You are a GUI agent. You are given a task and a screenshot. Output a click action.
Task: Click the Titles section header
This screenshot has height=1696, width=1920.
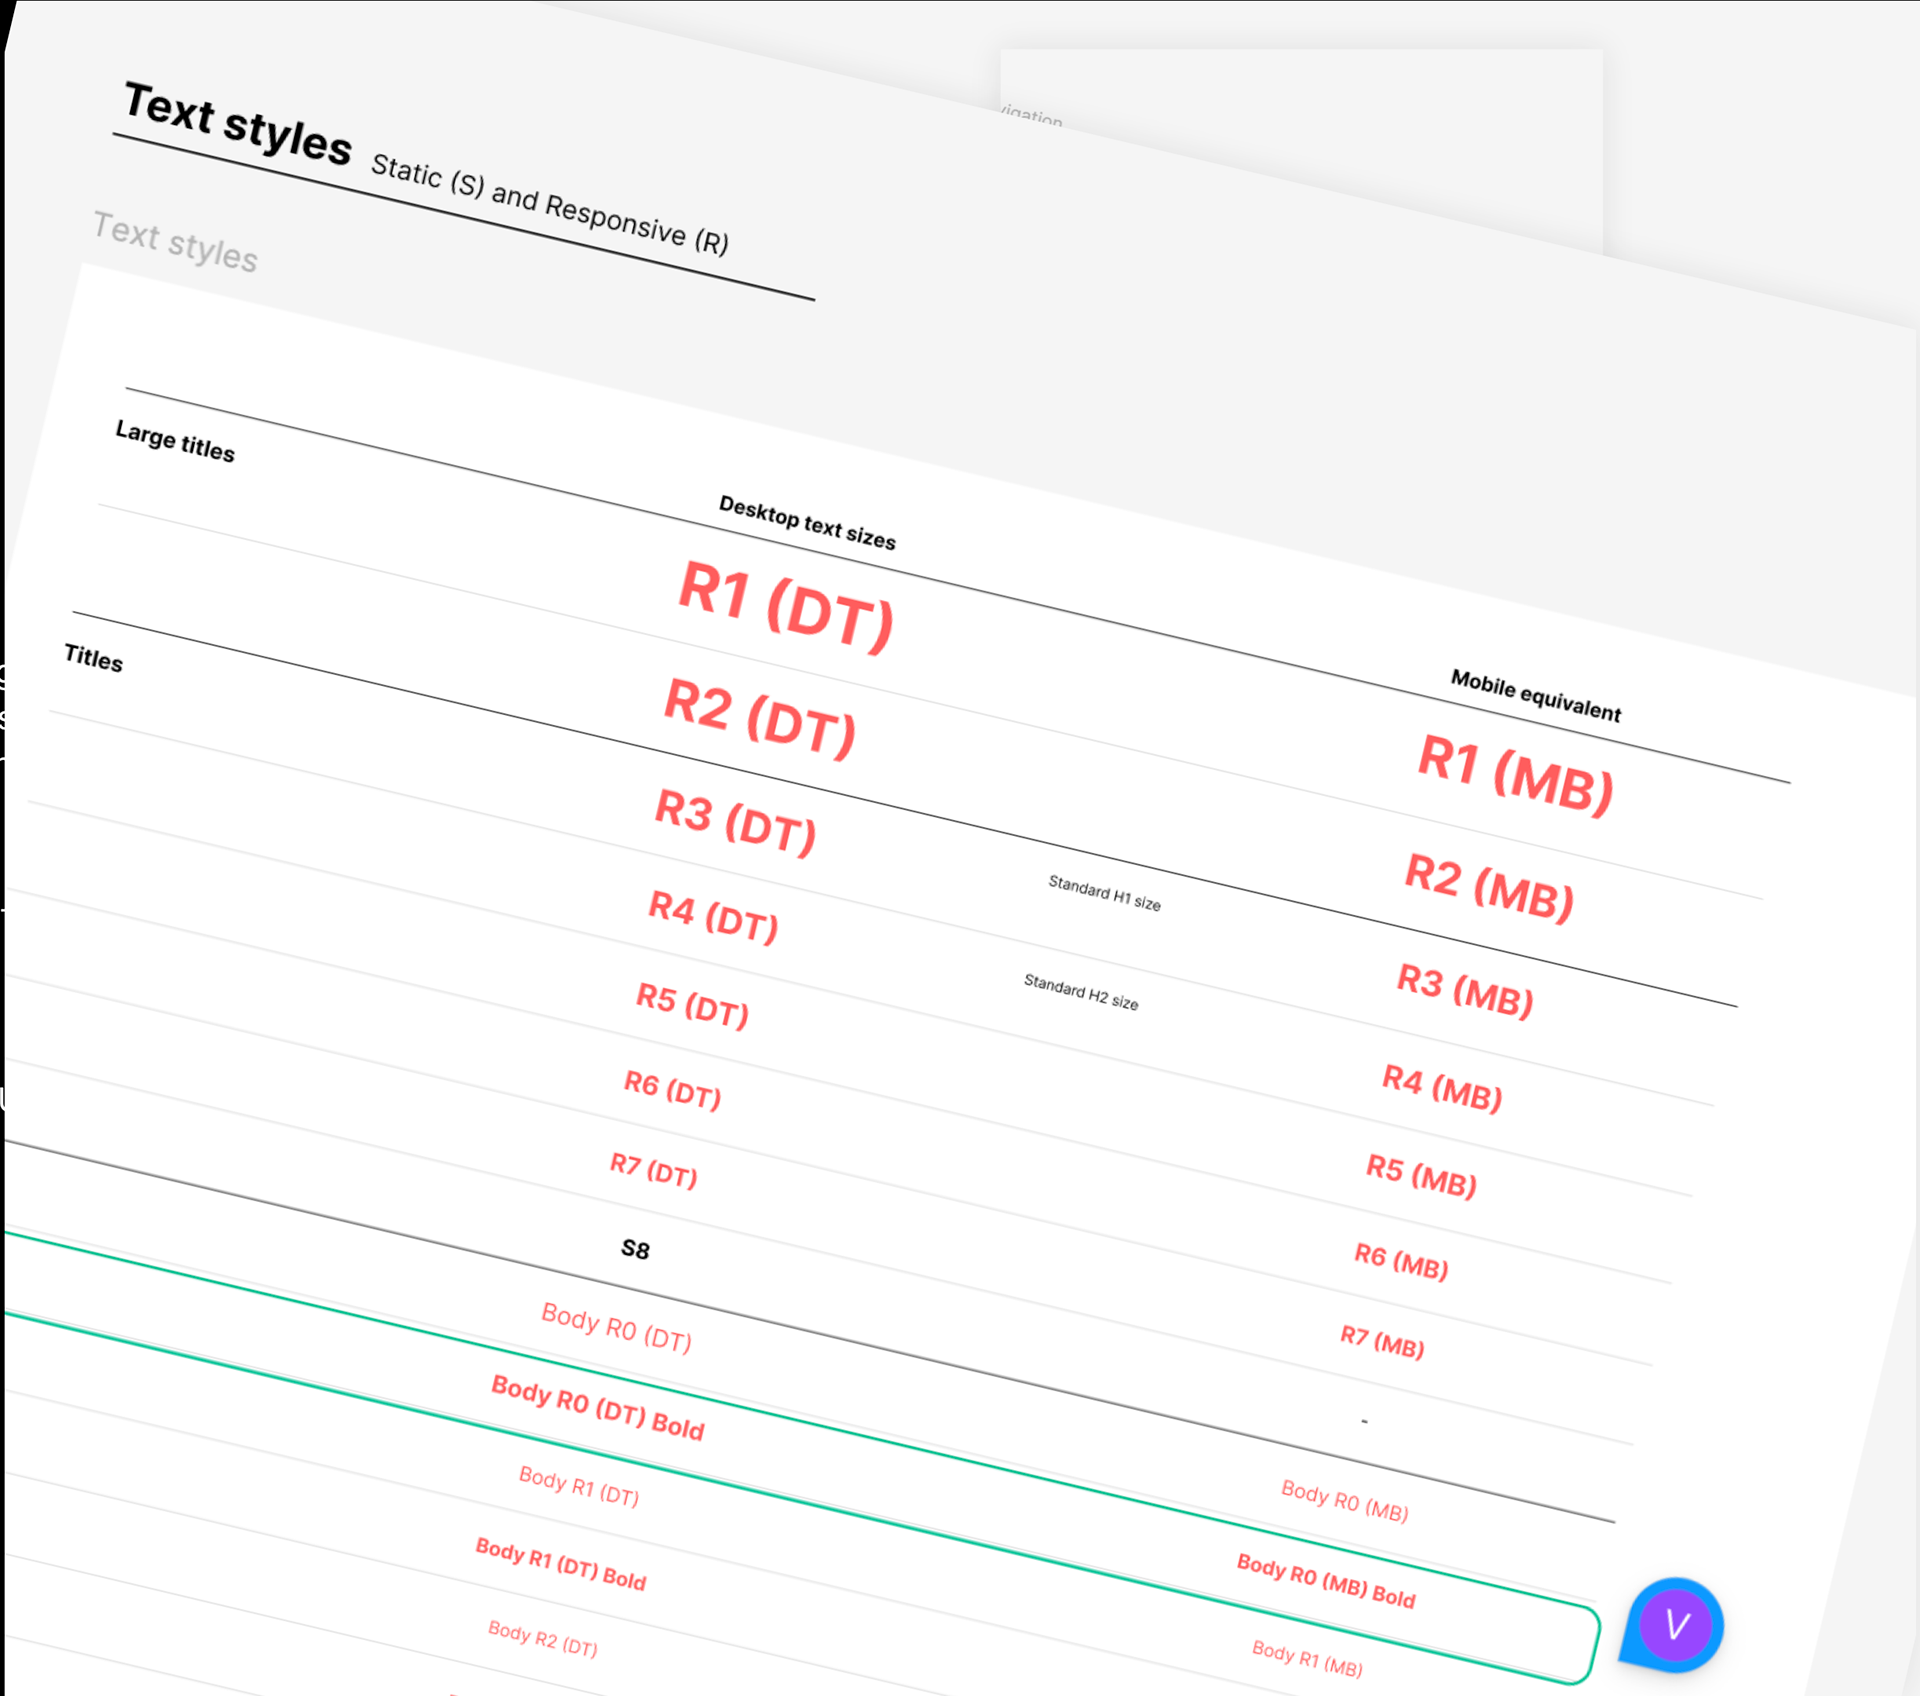93,661
